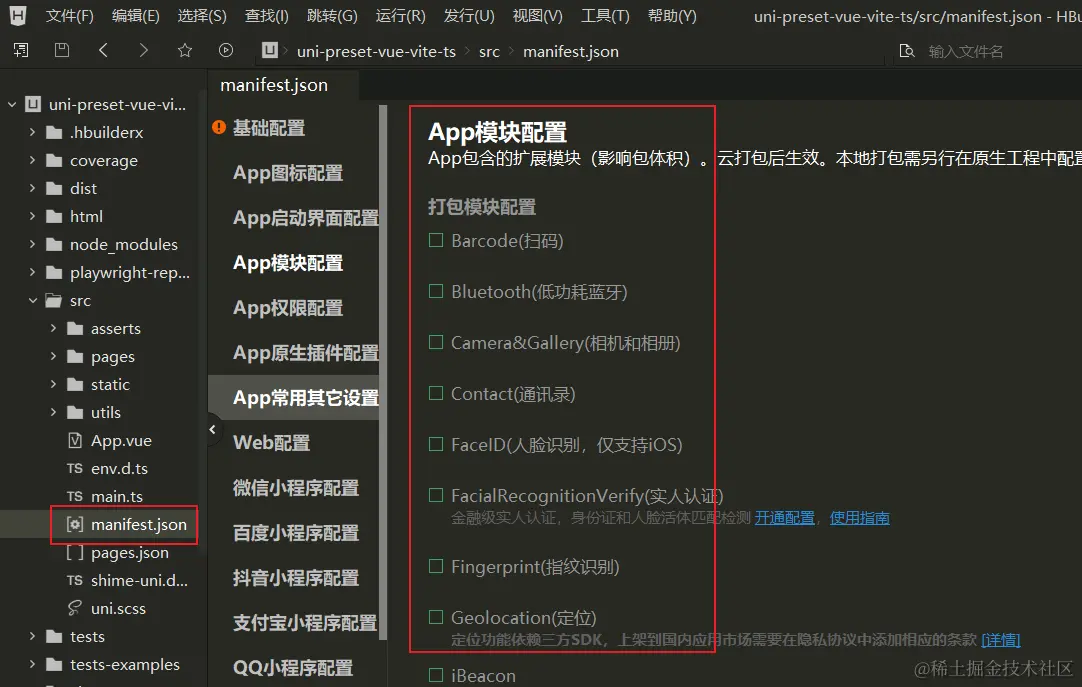Click the .hbuilderx folder icon
Image resolution: width=1082 pixels, height=687 pixels.
[x=54, y=132]
